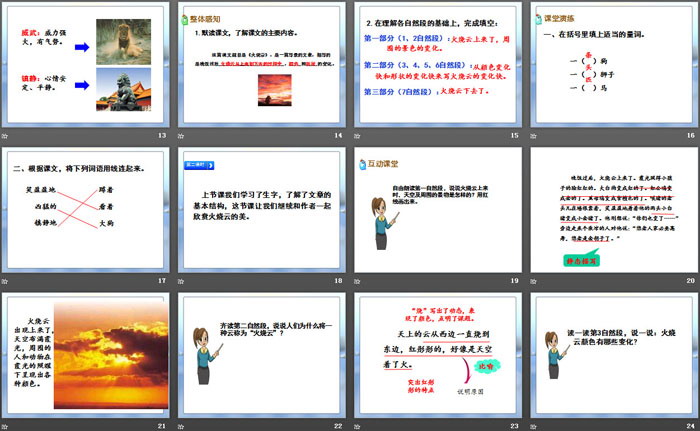The height and width of the screenshot is (431, 700).
Task: Select slide 14 thumbnail titled 整体感知
Action: pyautogui.click(x=262, y=64)
